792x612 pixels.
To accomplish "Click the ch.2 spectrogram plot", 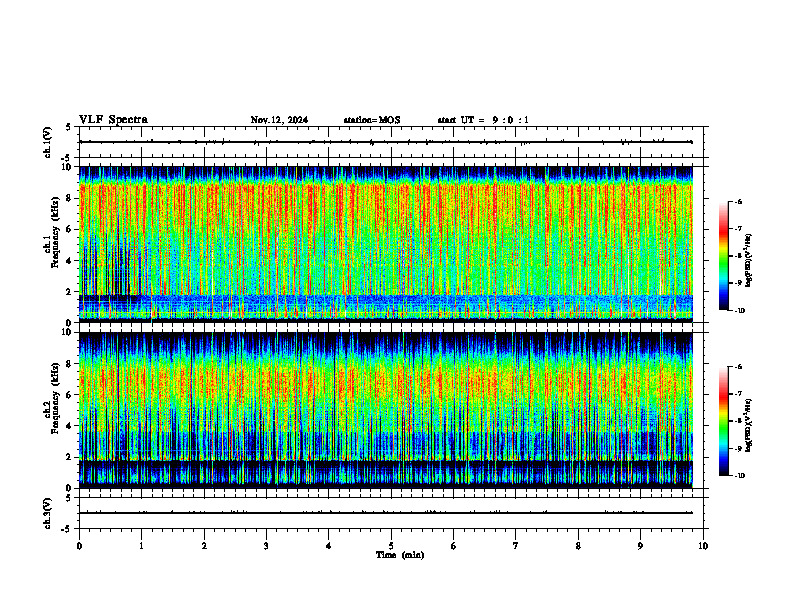I will (386, 410).
